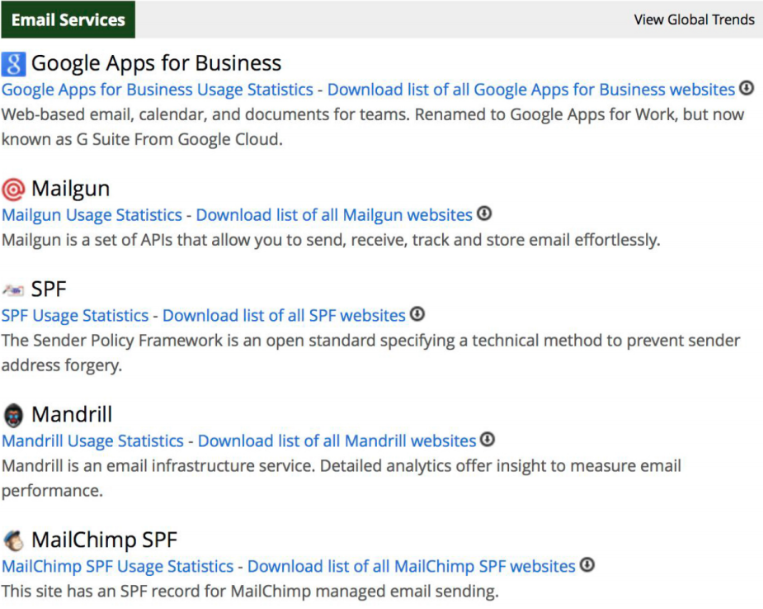This screenshot has height=609, width=763.
Task: Click the Google Apps for Business logo icon
Action: point(13,64)
